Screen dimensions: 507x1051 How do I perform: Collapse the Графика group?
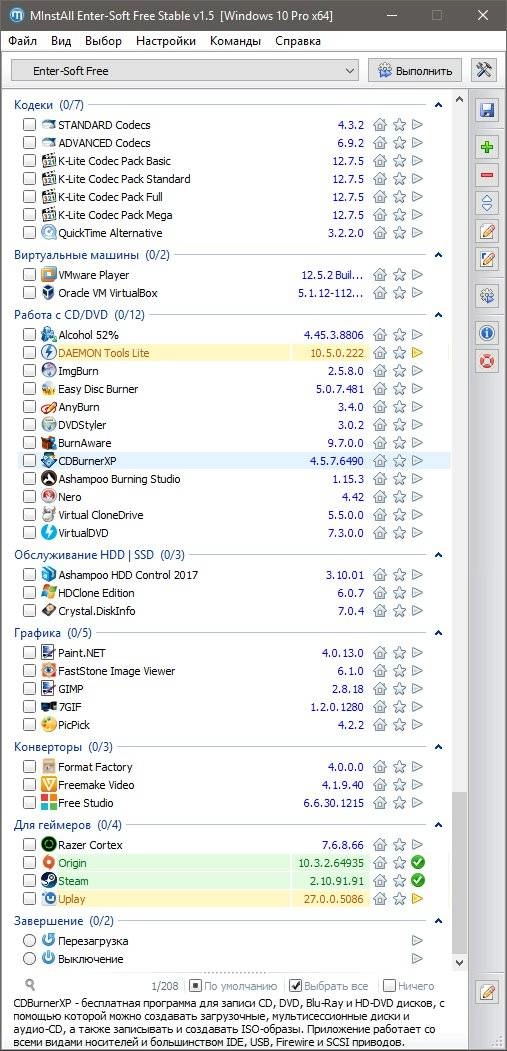439,633
